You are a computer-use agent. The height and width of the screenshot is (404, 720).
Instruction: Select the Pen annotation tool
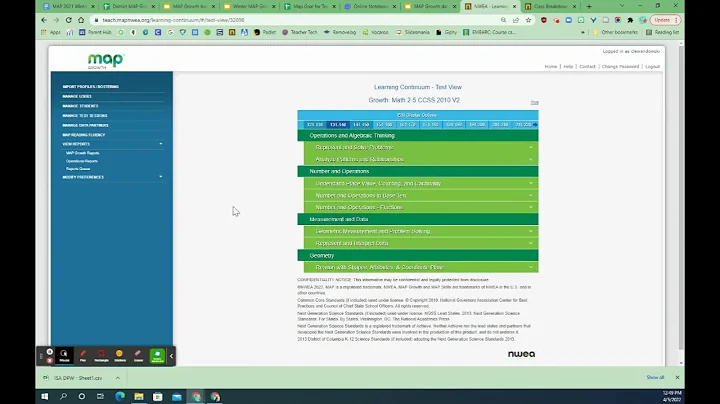tap(83, 355)
